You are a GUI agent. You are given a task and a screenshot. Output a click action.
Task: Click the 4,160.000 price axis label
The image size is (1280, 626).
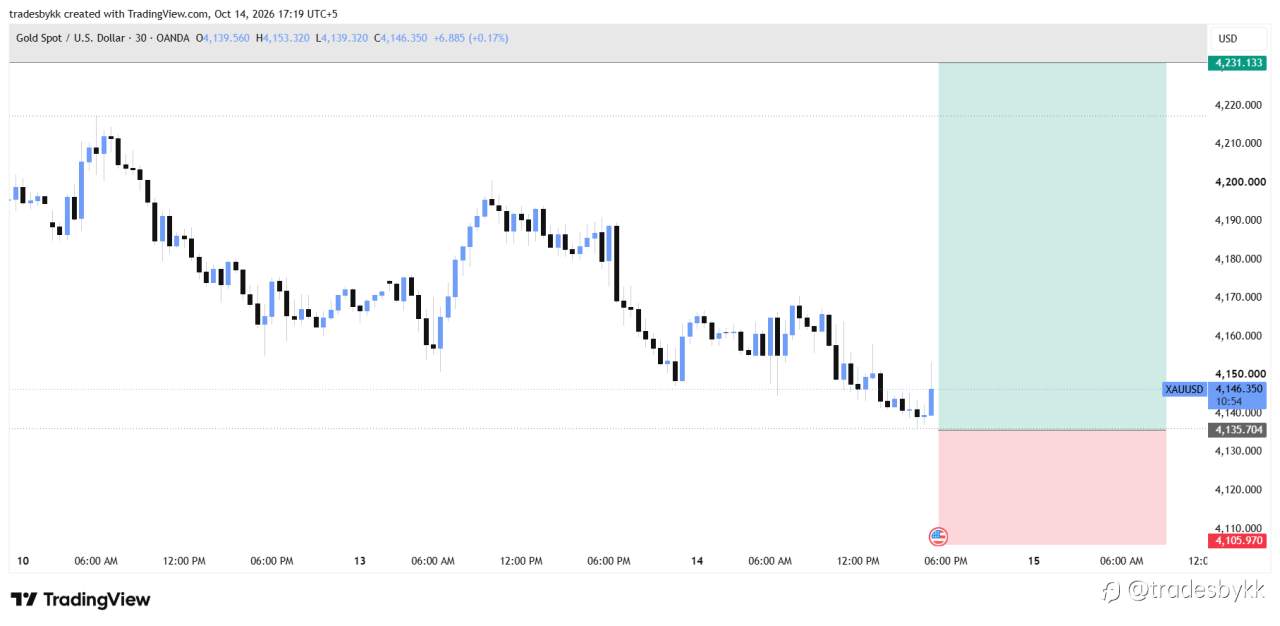(1240, 336)
